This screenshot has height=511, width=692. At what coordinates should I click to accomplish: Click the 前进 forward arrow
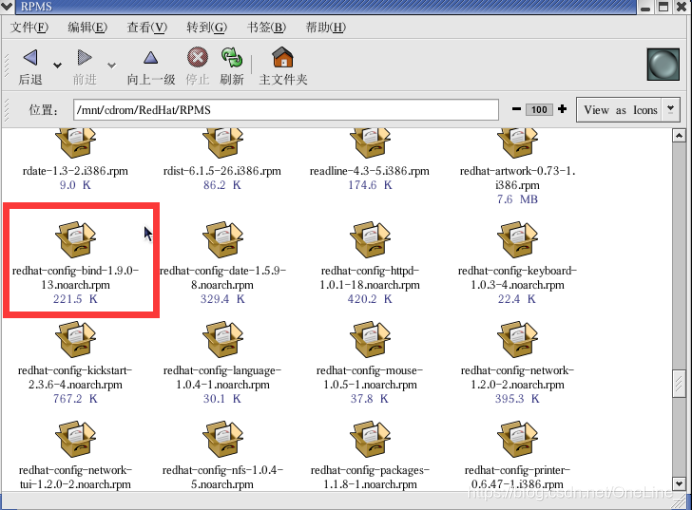click(84, 58)
